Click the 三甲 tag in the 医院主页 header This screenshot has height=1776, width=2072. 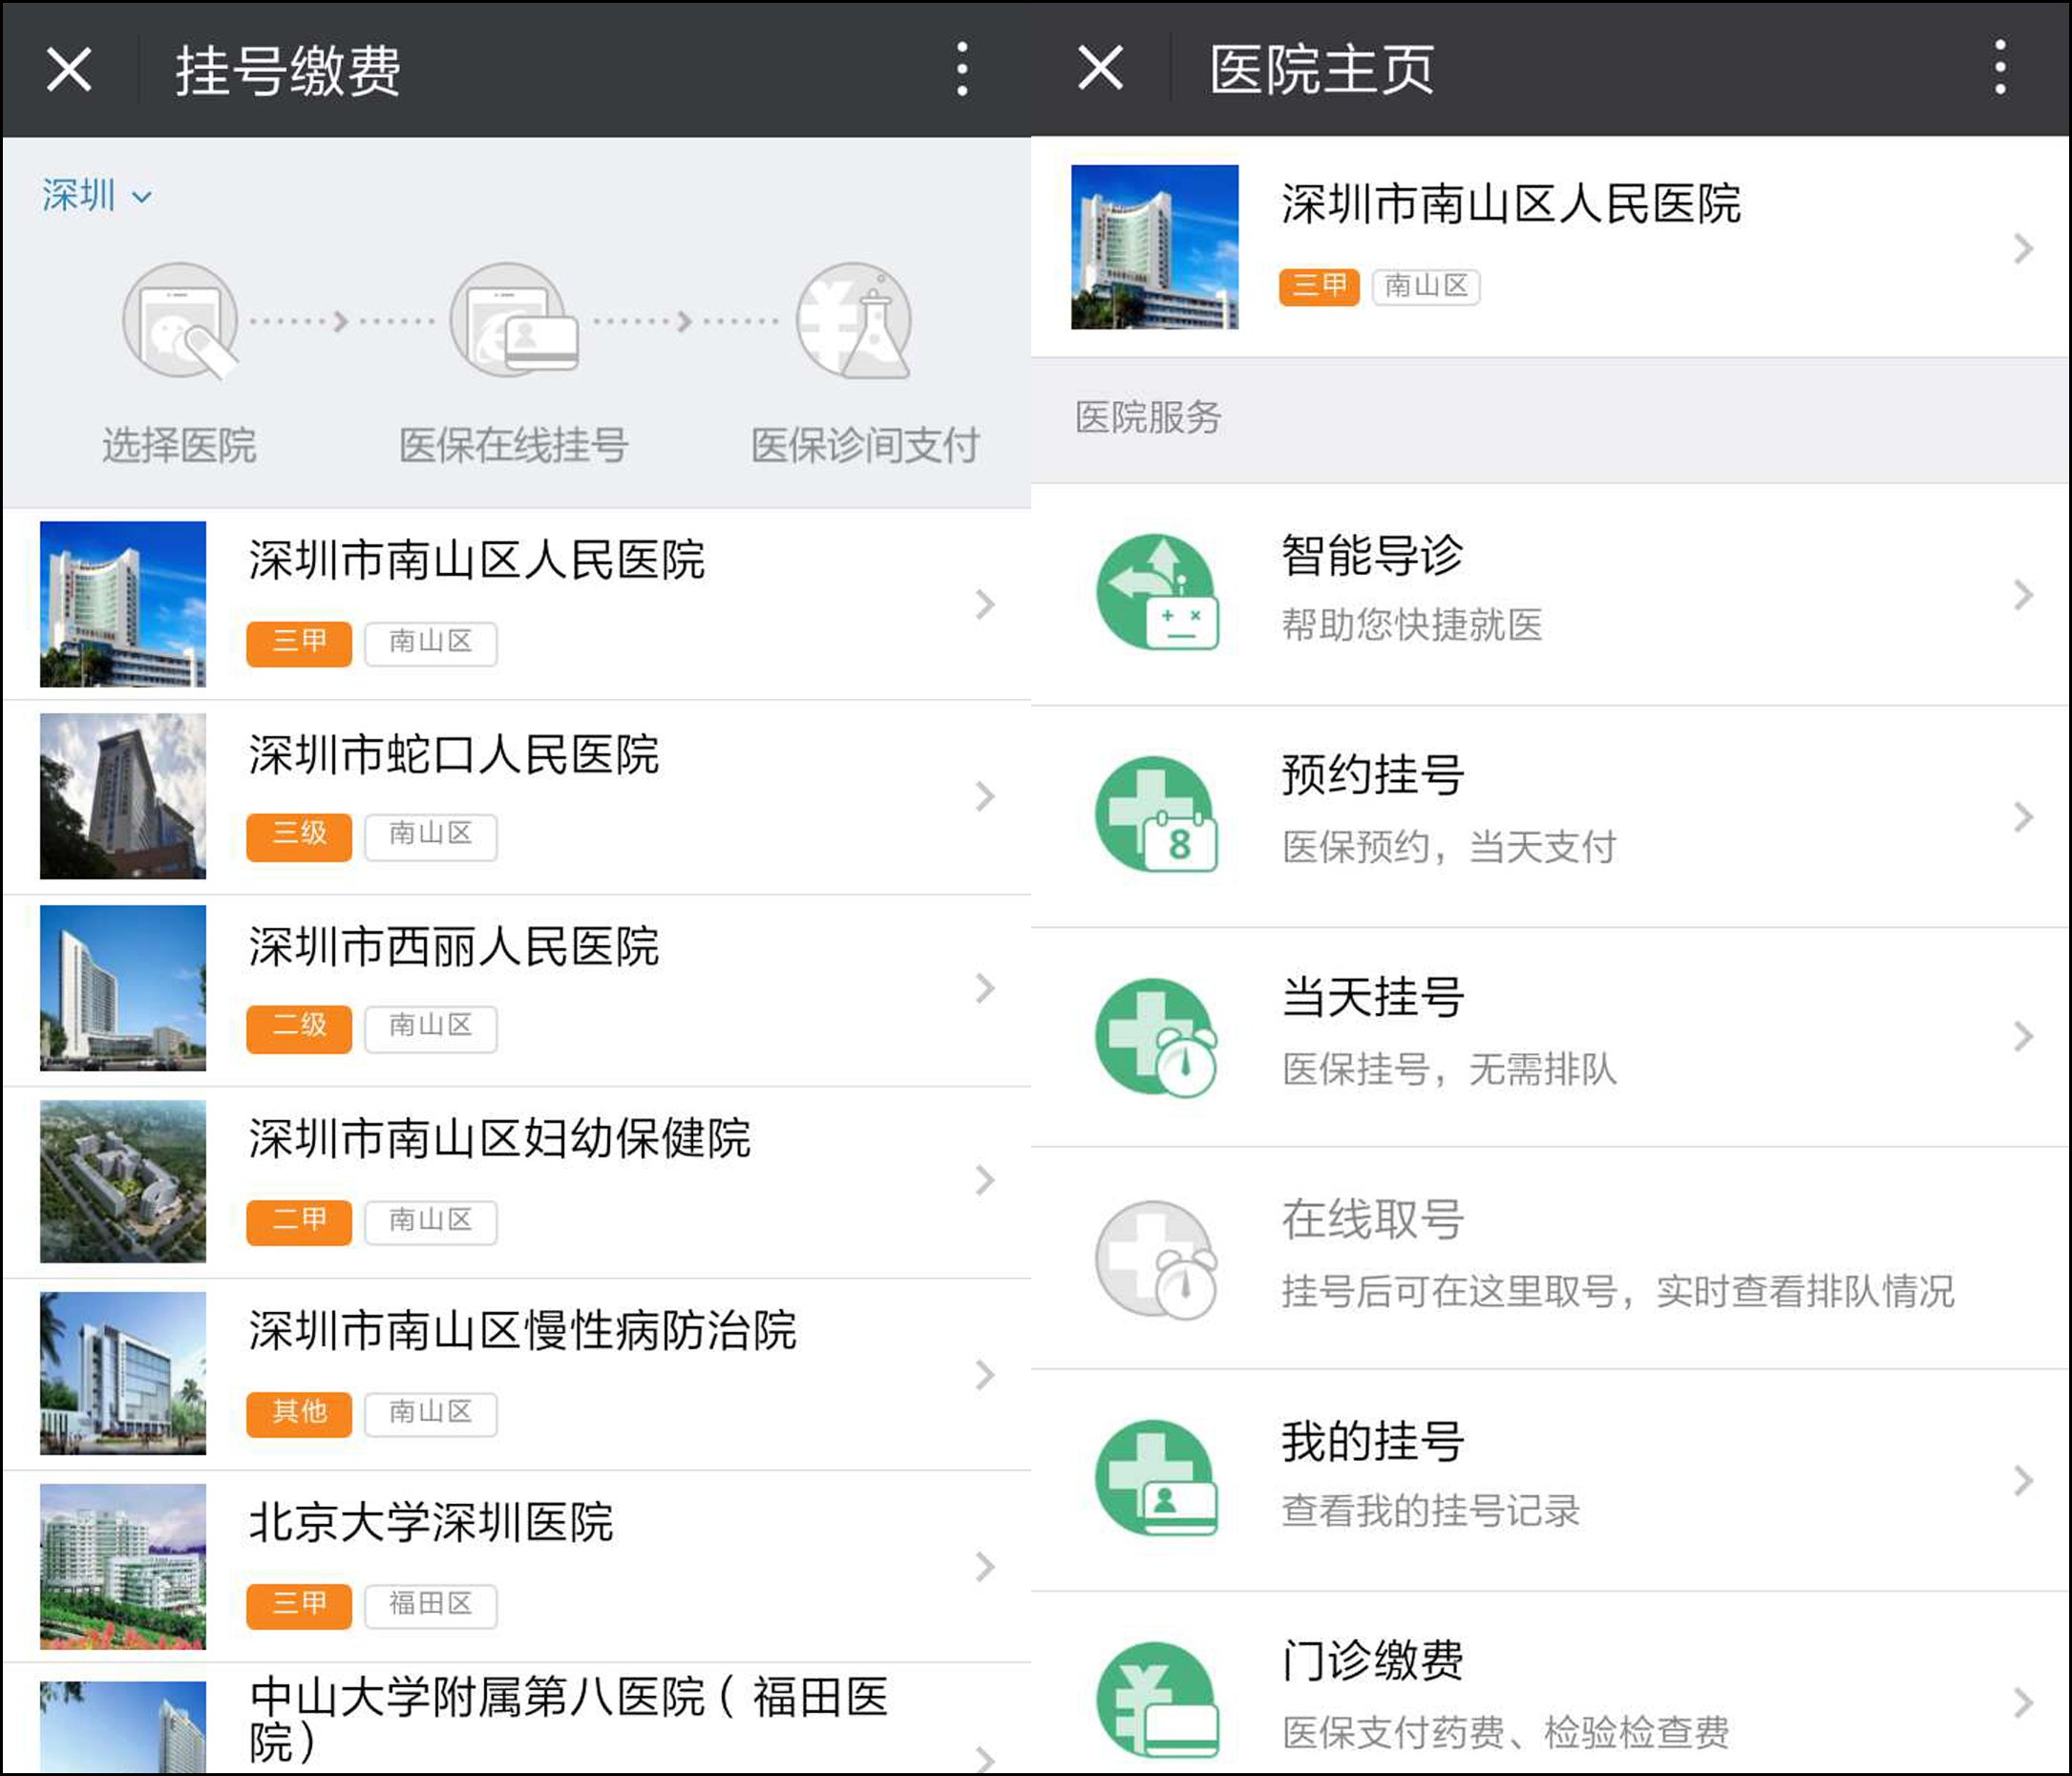(1319, 286)
